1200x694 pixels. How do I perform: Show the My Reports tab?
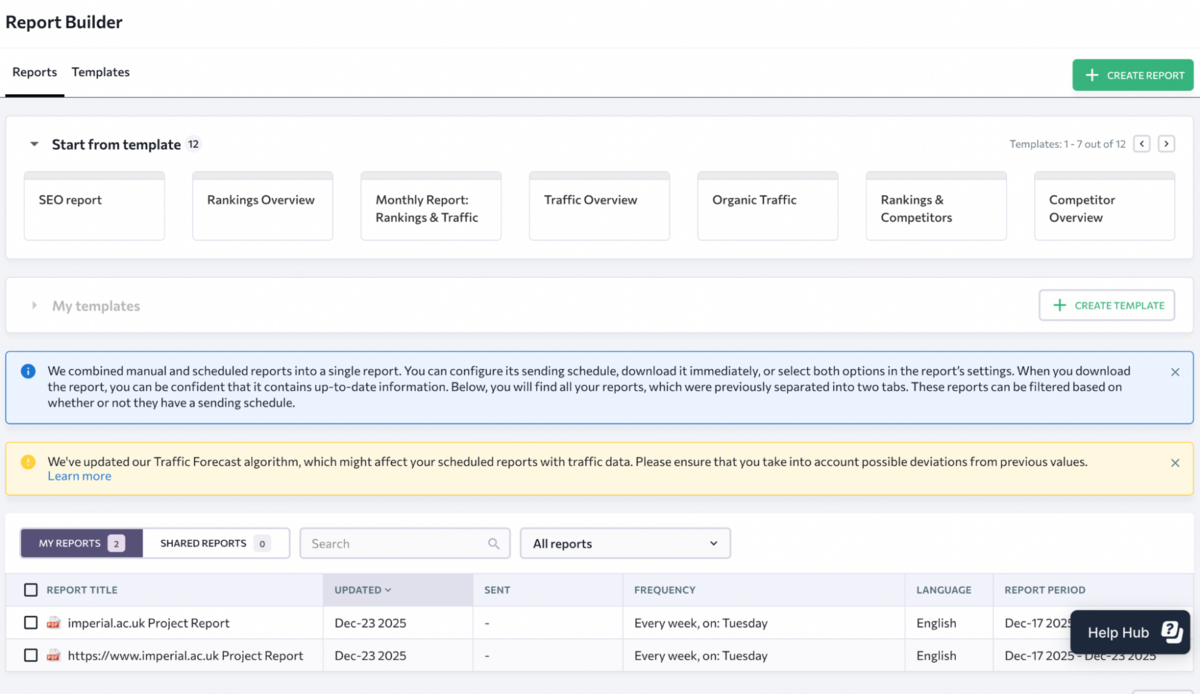click(x=82, y=543)
